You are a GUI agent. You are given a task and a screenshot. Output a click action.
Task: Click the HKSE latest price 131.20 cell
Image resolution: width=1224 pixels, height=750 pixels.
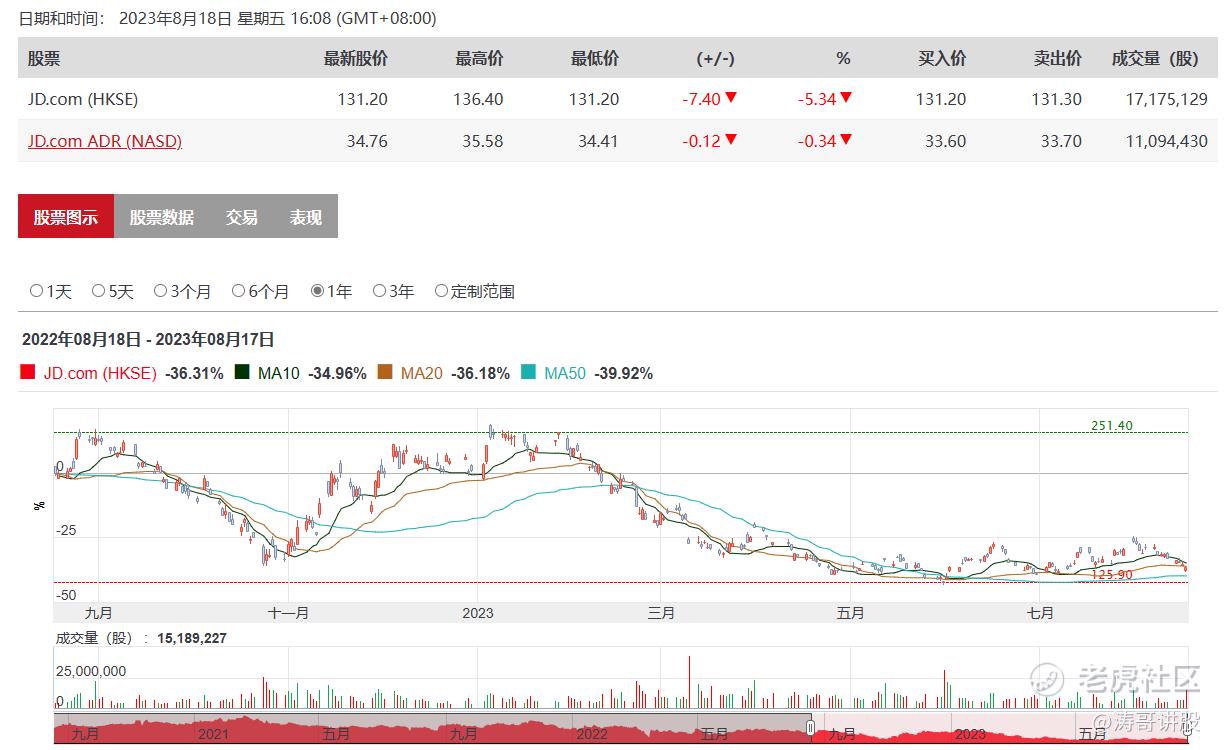tap(364, 99)
